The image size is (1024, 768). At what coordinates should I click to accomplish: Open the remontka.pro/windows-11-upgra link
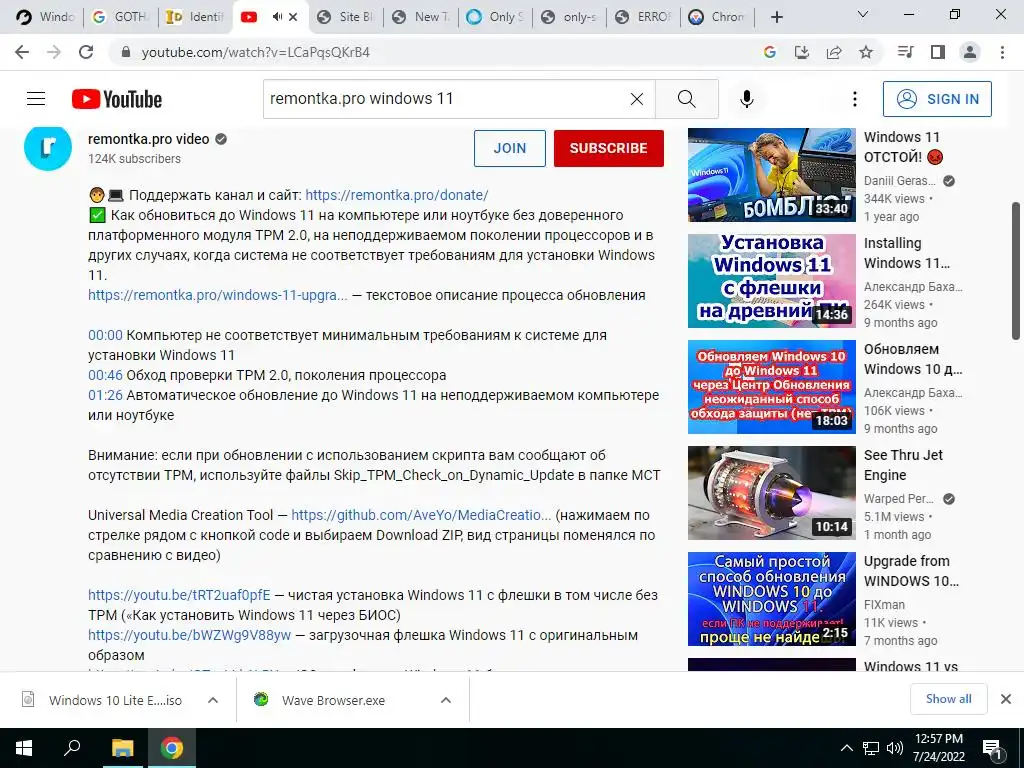[217, 295]
